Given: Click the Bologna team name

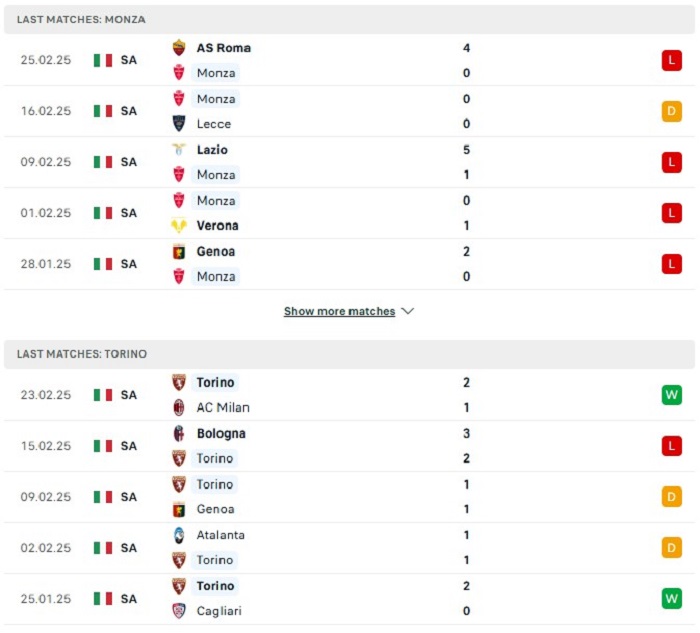Looking at the screenshot, I should [221, 434].
